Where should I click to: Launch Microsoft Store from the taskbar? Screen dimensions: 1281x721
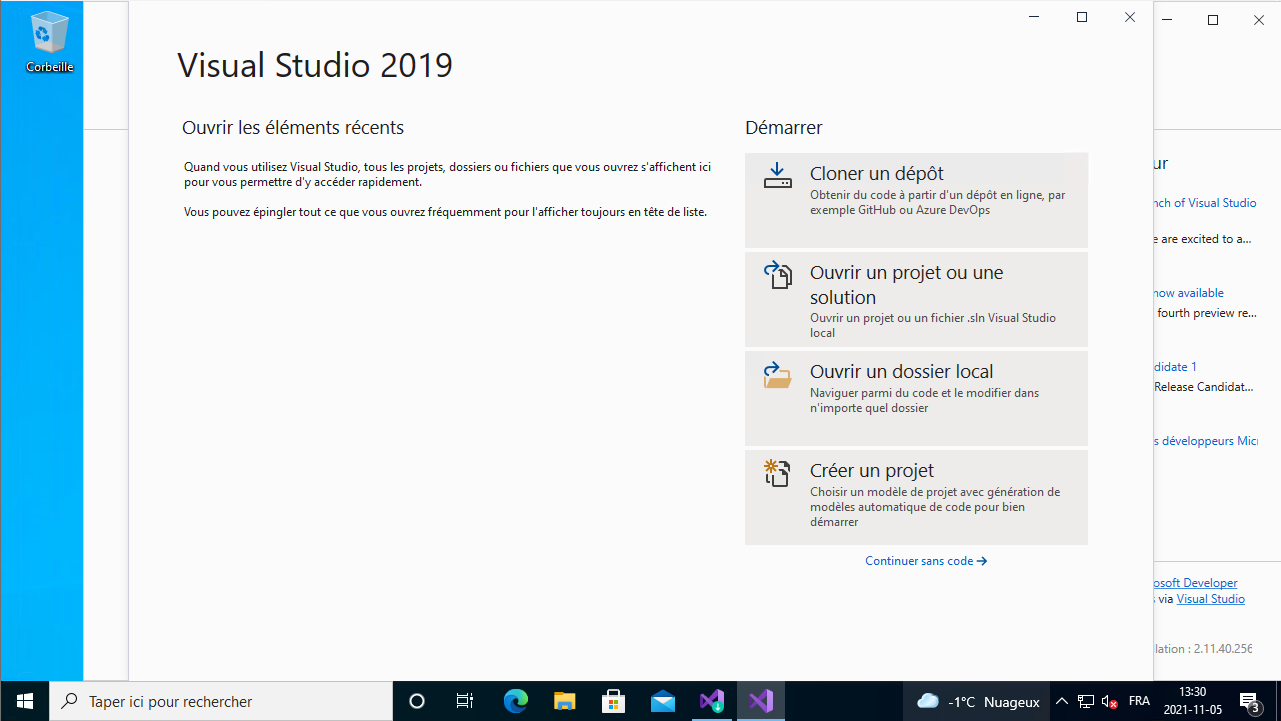pos(614,701)
